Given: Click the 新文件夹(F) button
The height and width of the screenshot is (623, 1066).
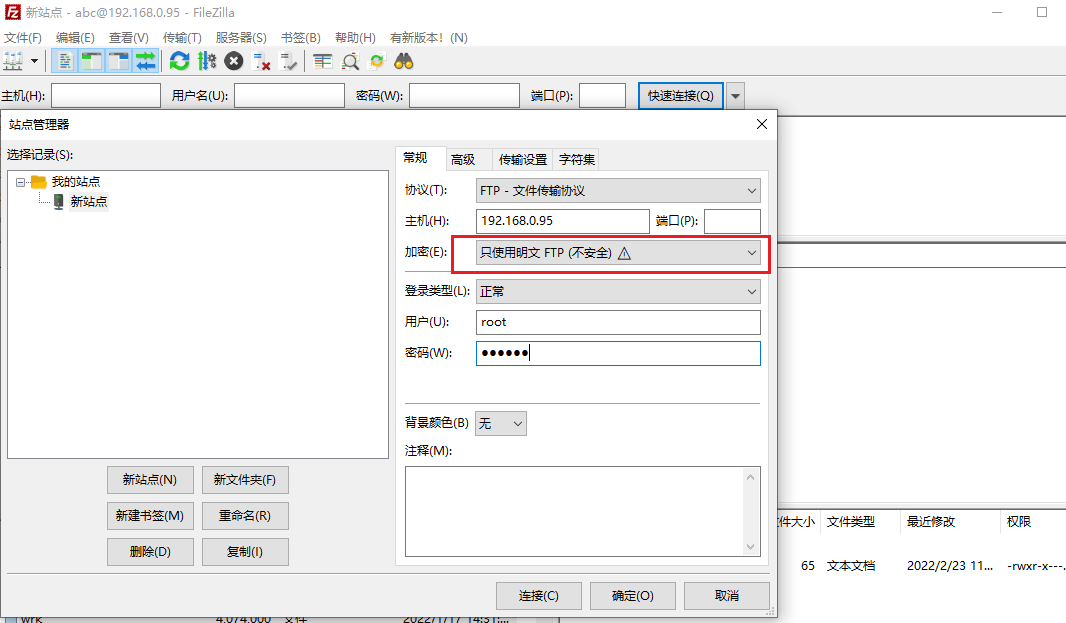Looking at the screenshot, I should pos(245,480).
